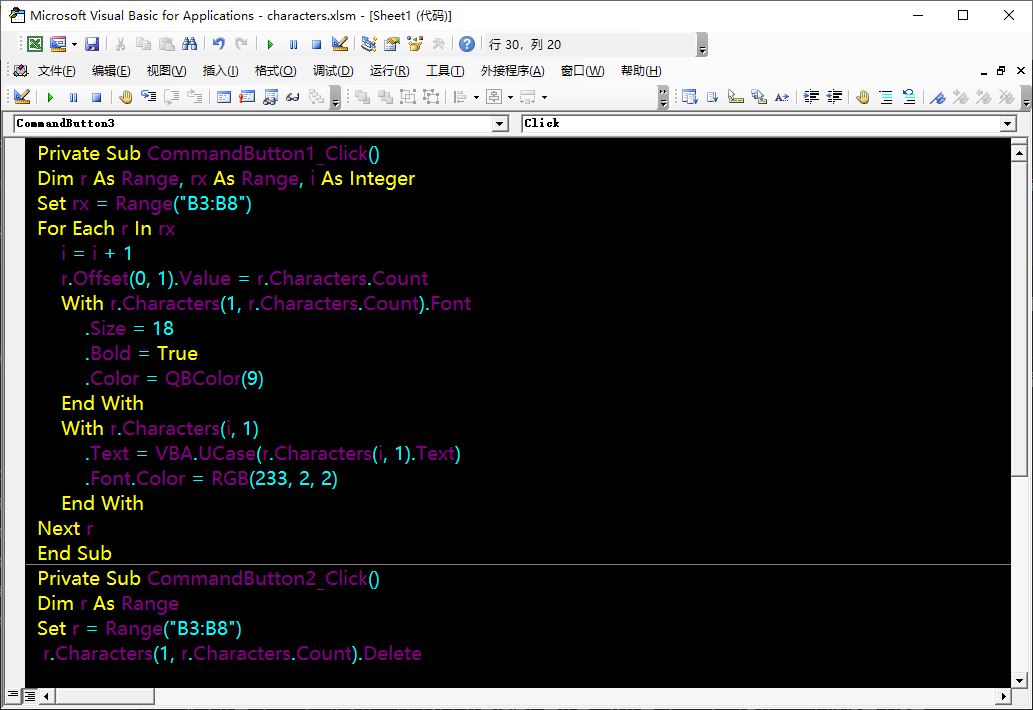
Task: Open Find with the binoculars icon
Action: [190, 44]
